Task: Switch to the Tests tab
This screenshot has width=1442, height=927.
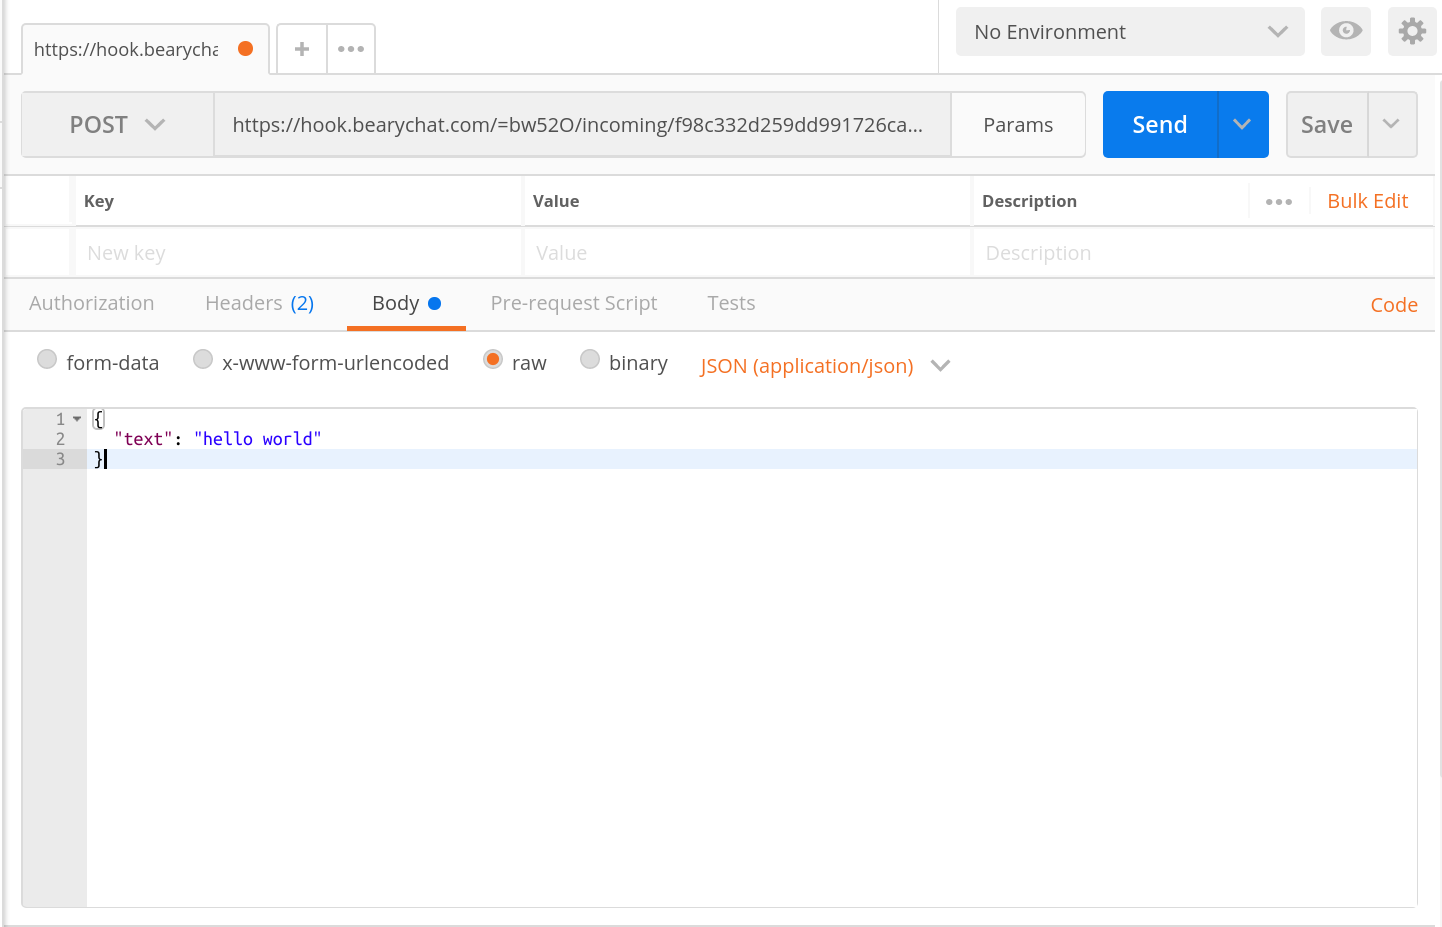Action: 731,303
